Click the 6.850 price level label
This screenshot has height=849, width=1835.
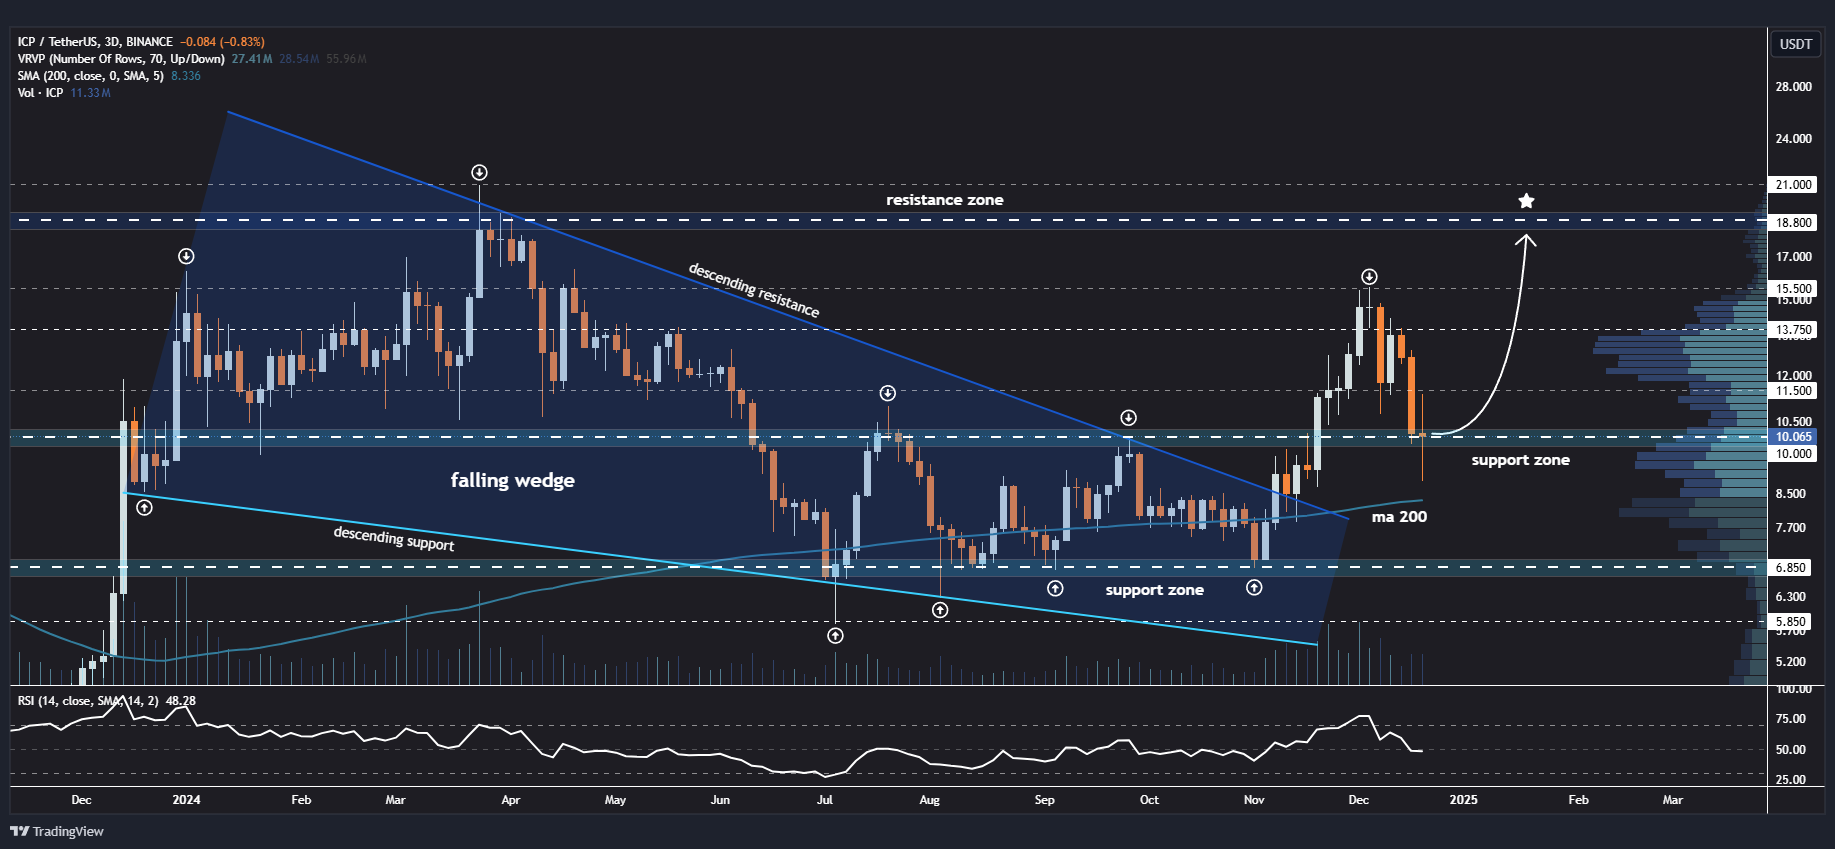(x=1791, y=568)
